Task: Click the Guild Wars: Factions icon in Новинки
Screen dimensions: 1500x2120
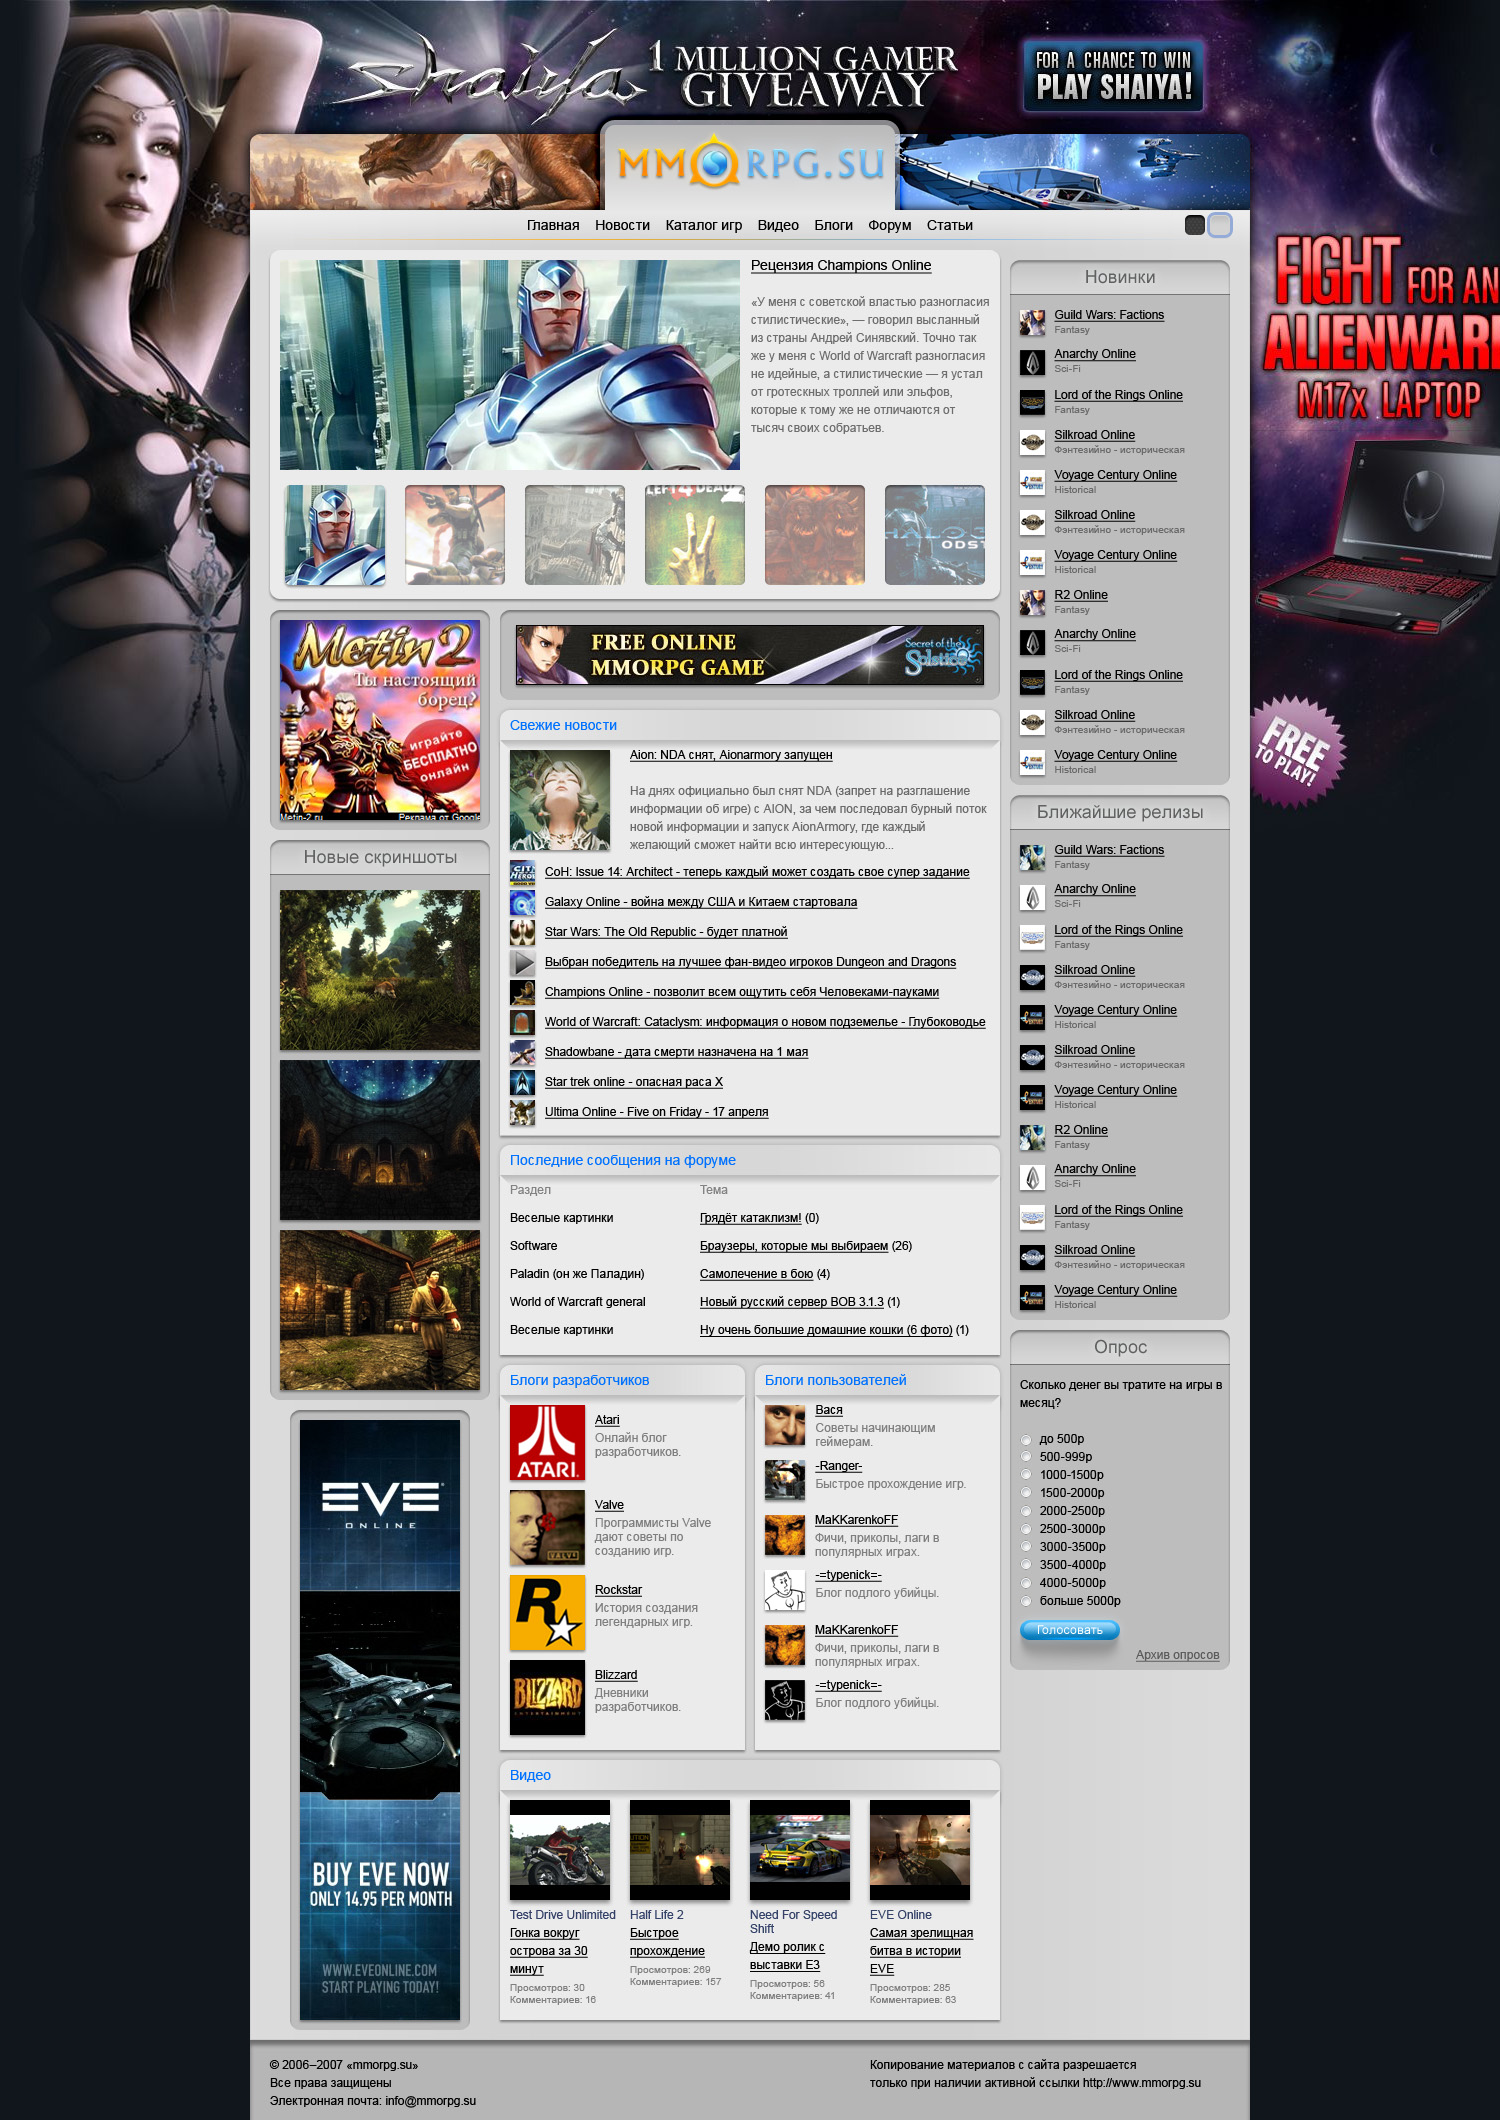Action: (x=1032, y=322)
